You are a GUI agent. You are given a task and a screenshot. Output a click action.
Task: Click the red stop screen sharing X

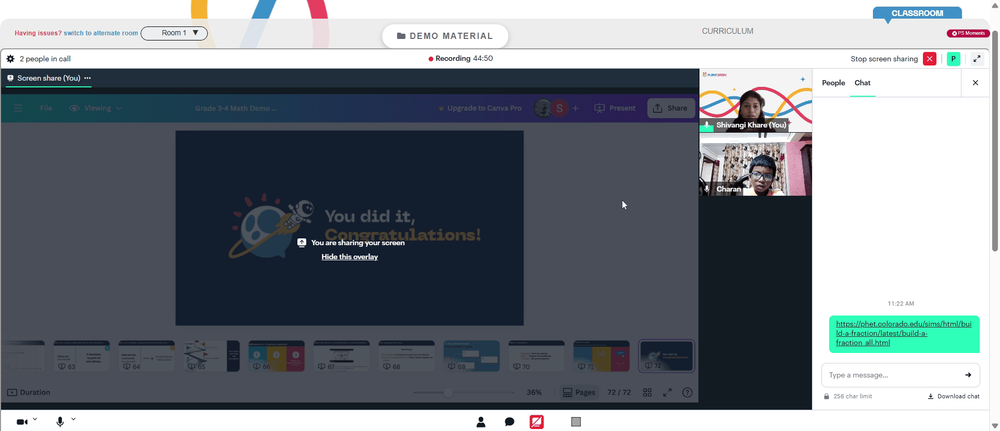click(x=930, y=59)
